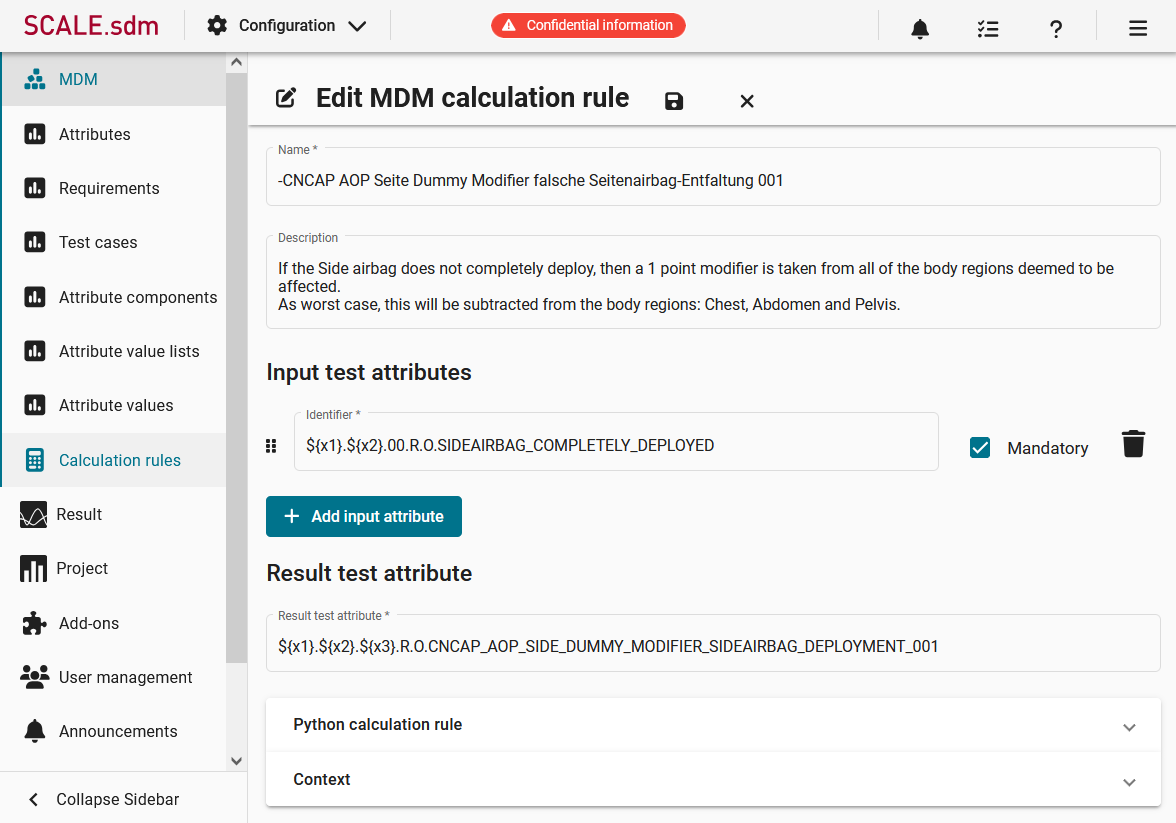Viewport: 1176px width, 823px height.
Task: Open the notifications bell in the header
Action: coord(920,29)
